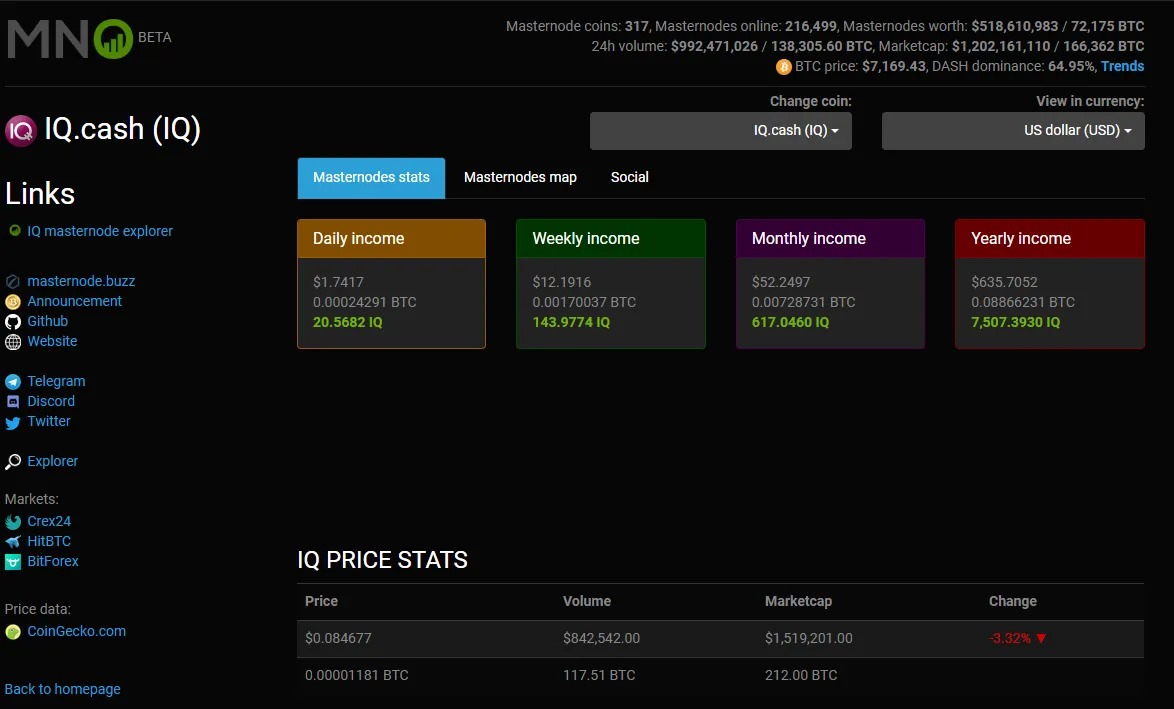Open the BitForex market link
Viewport: 1174px width, 709px height.
[x=52, y=562]
